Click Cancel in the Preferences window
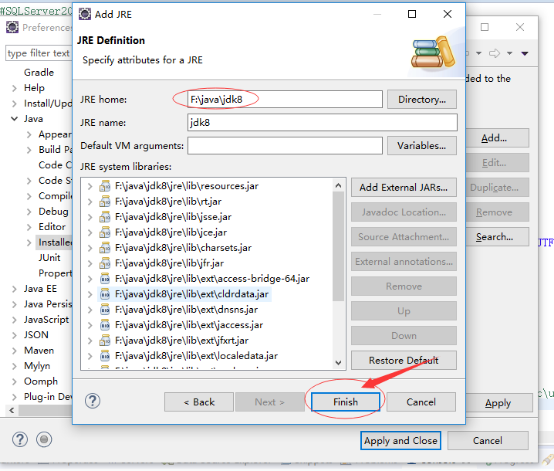The width and height of the screenshot is (554, 471). pyautogui.click(x=488, y=441)
